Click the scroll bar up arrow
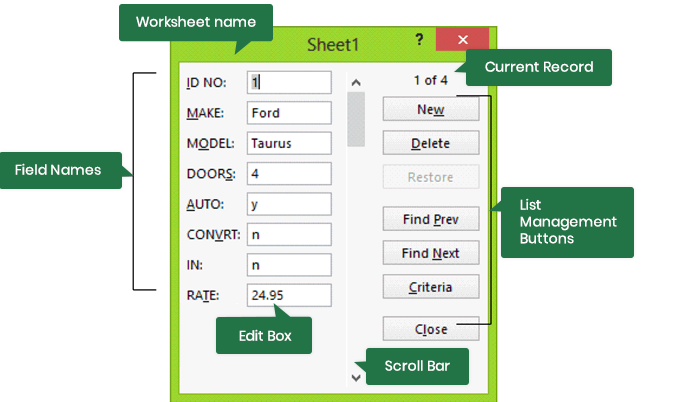 [x=357, y=82]
